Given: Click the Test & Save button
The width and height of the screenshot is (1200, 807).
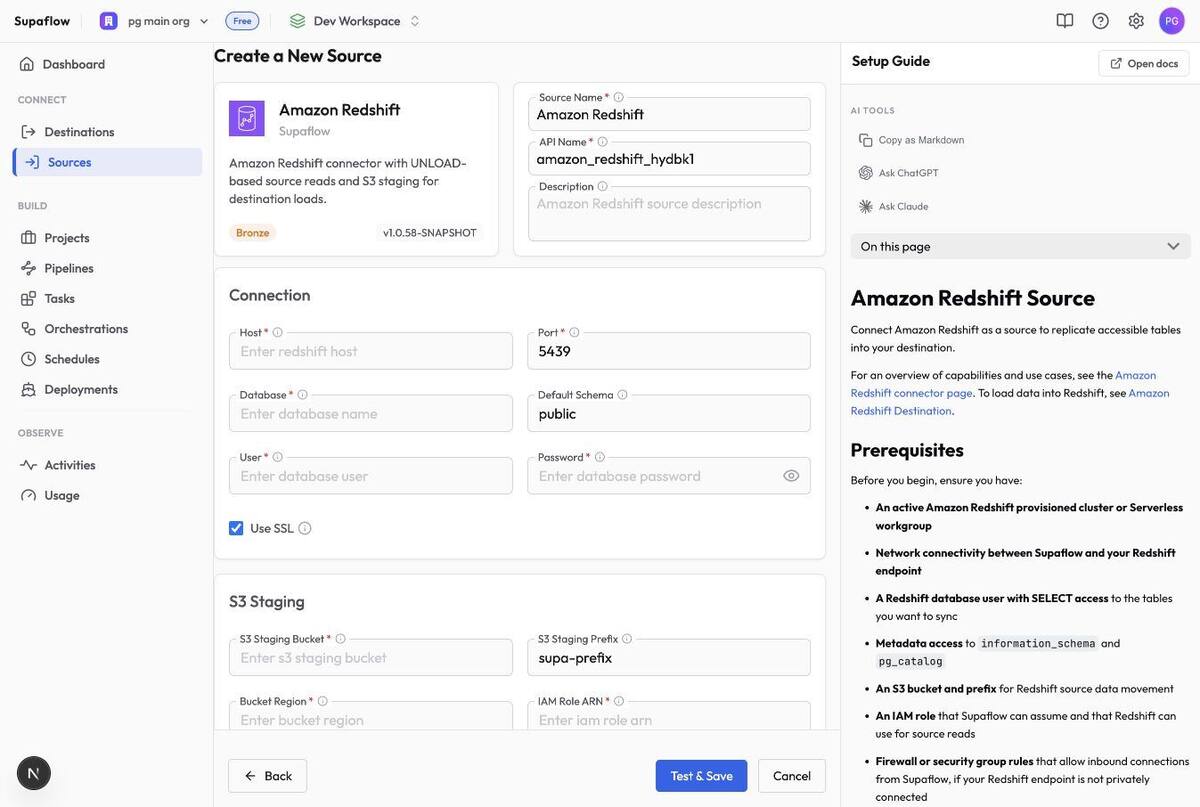Looking at the screenshot, I should pos(701,776).
